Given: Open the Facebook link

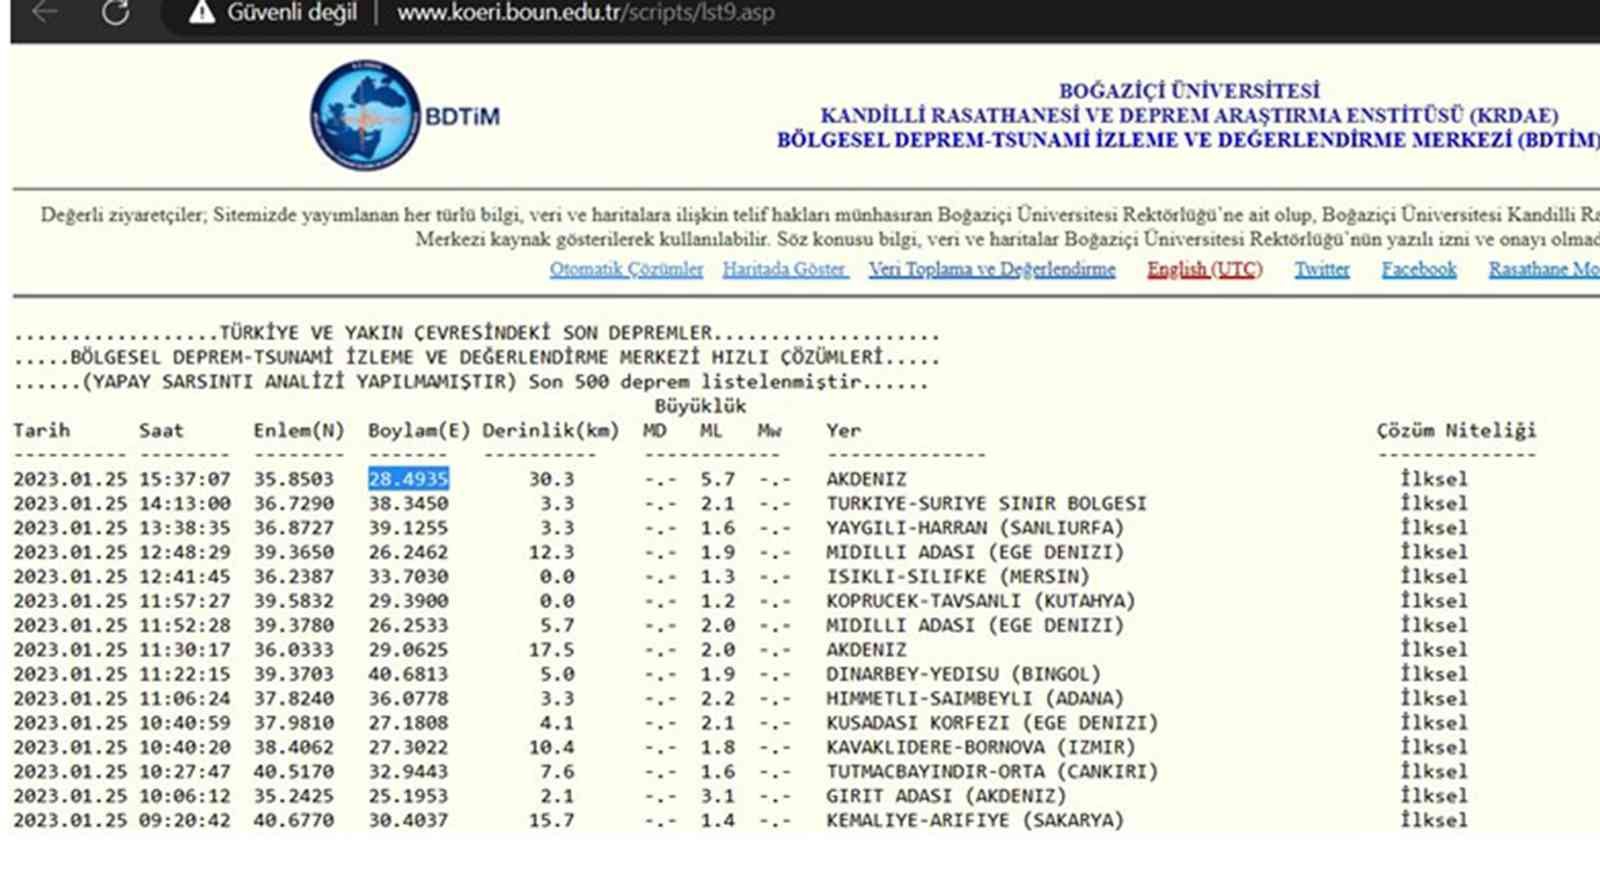Looking at the screenshot, I should tap(1419, 269).
